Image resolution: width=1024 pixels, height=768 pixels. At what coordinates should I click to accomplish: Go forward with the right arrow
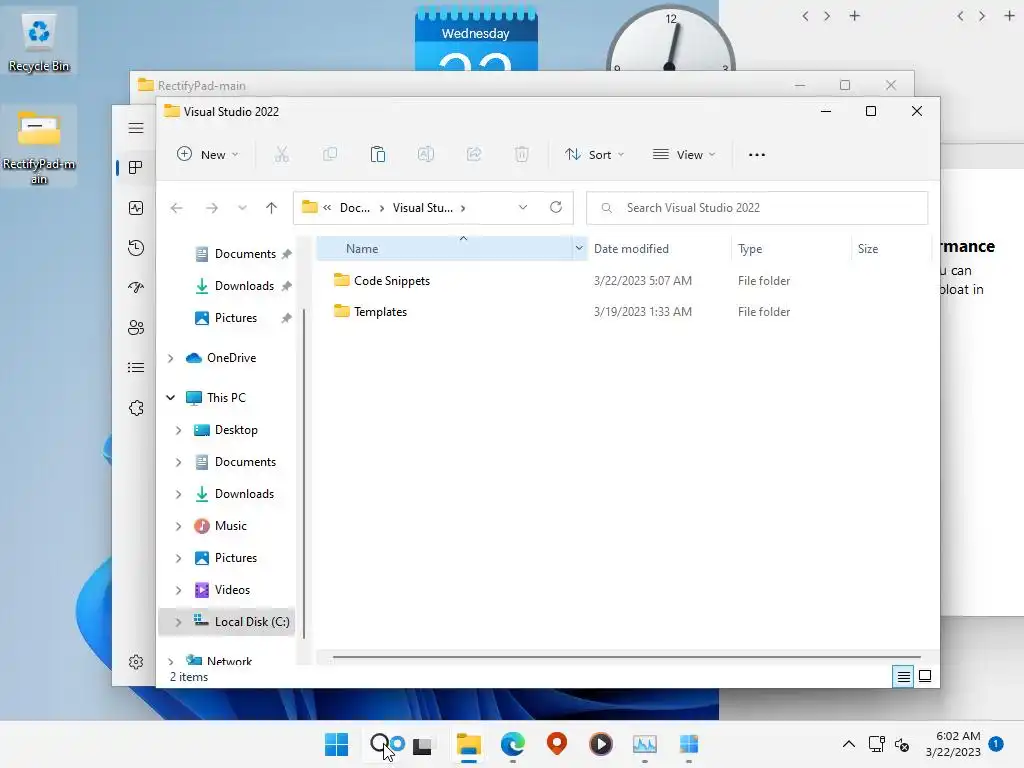click(x=212, y=208)
